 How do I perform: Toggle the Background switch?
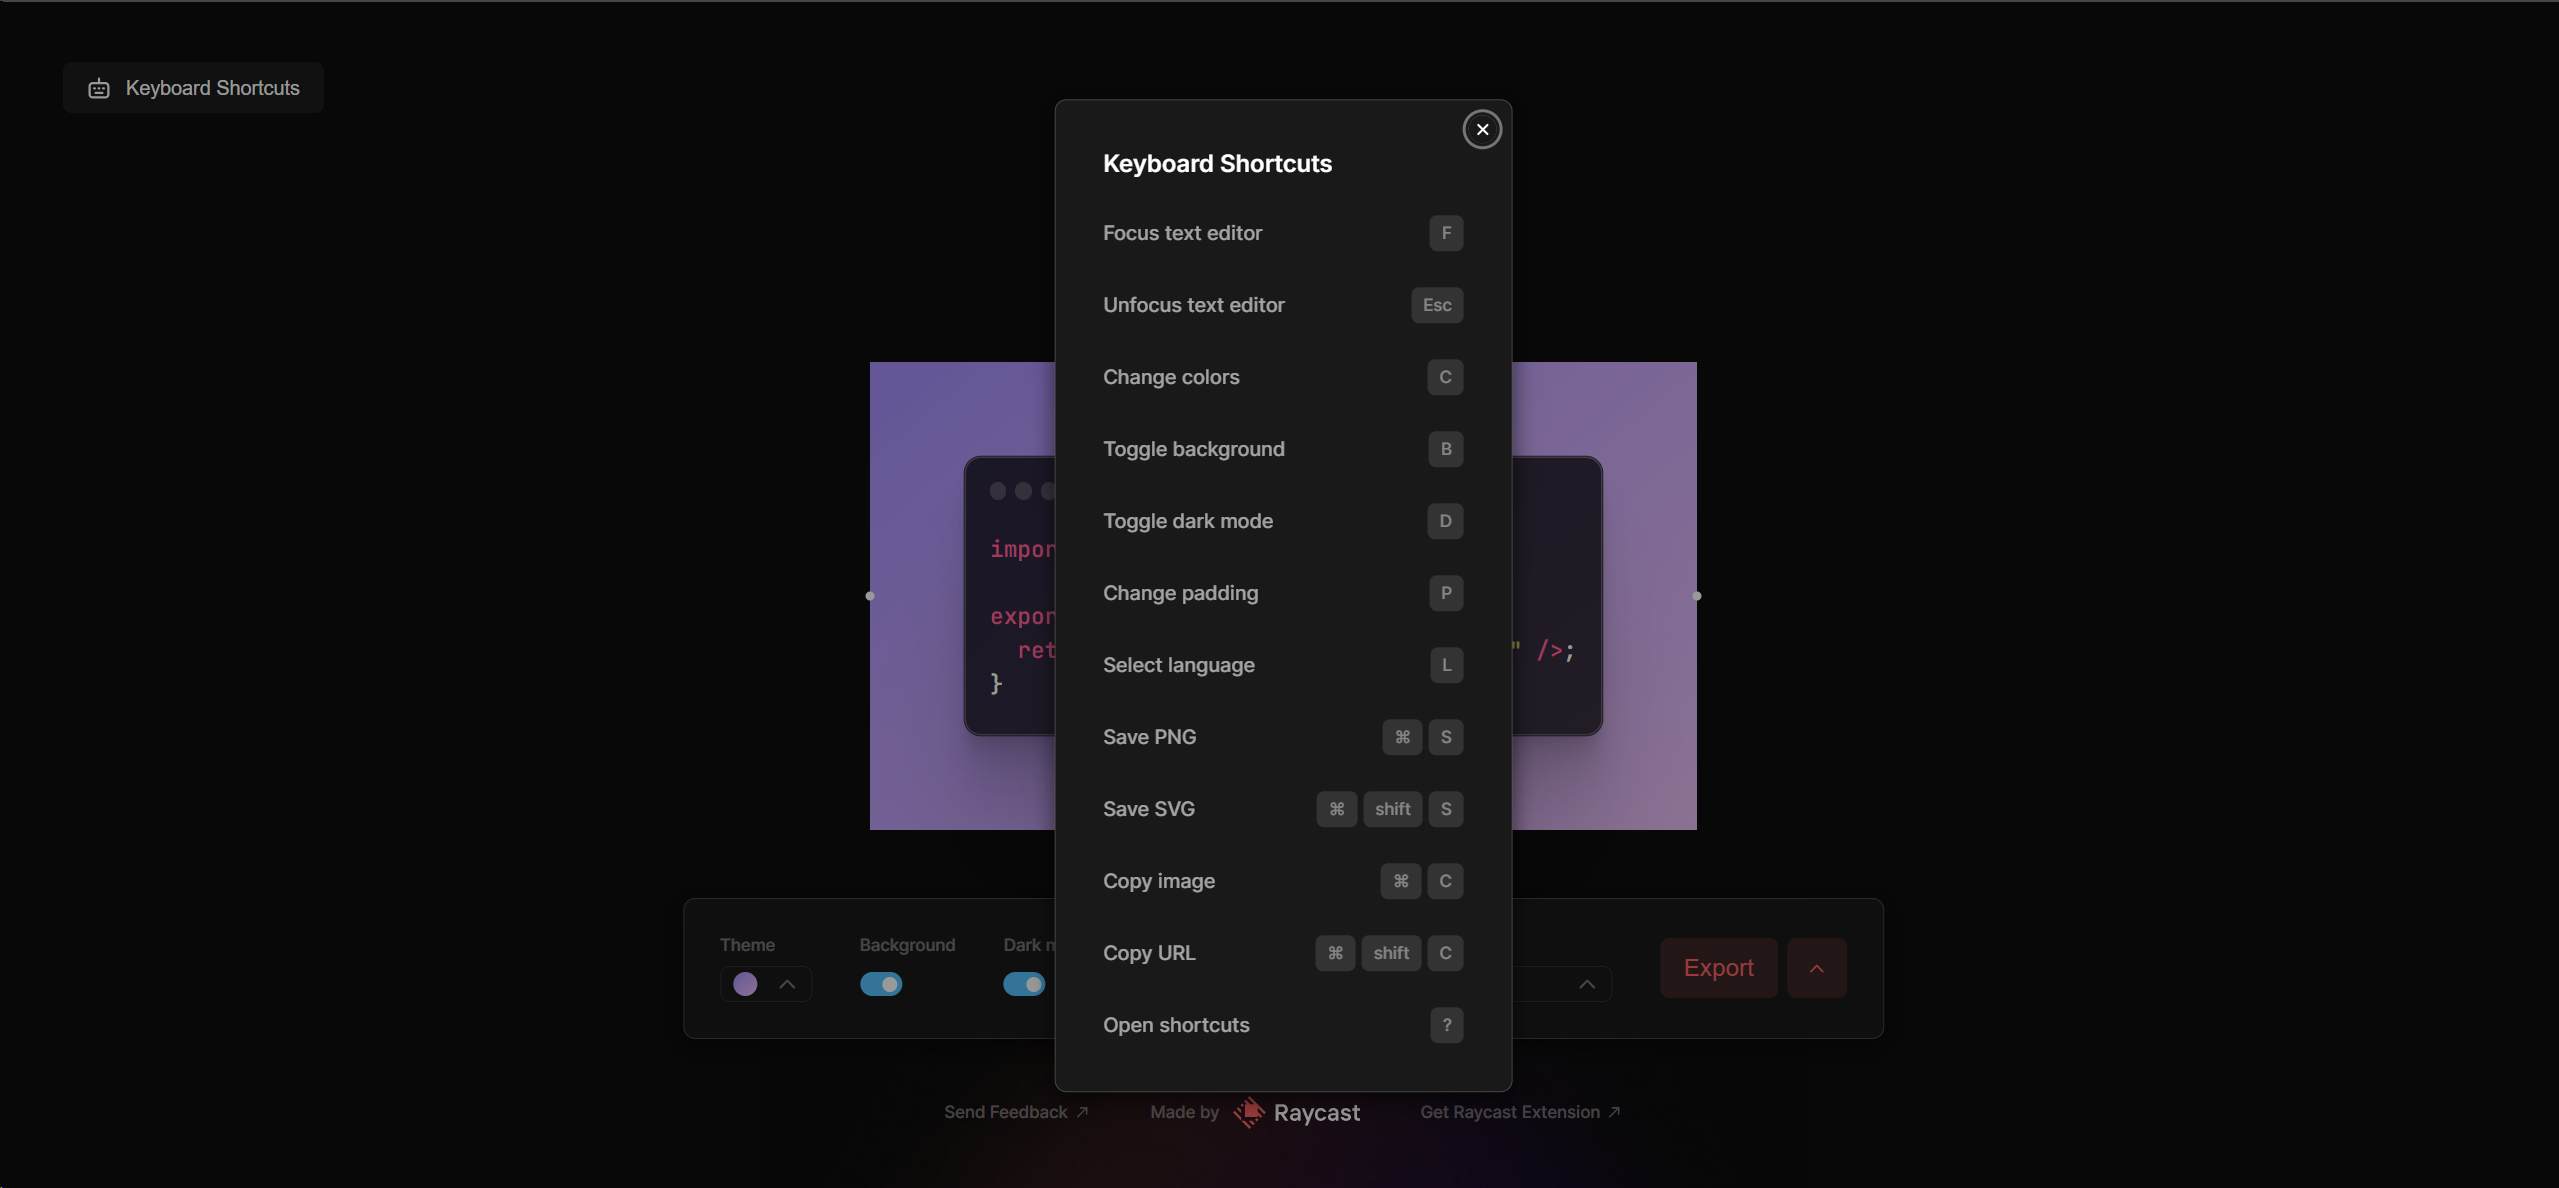tap(881, 984)
